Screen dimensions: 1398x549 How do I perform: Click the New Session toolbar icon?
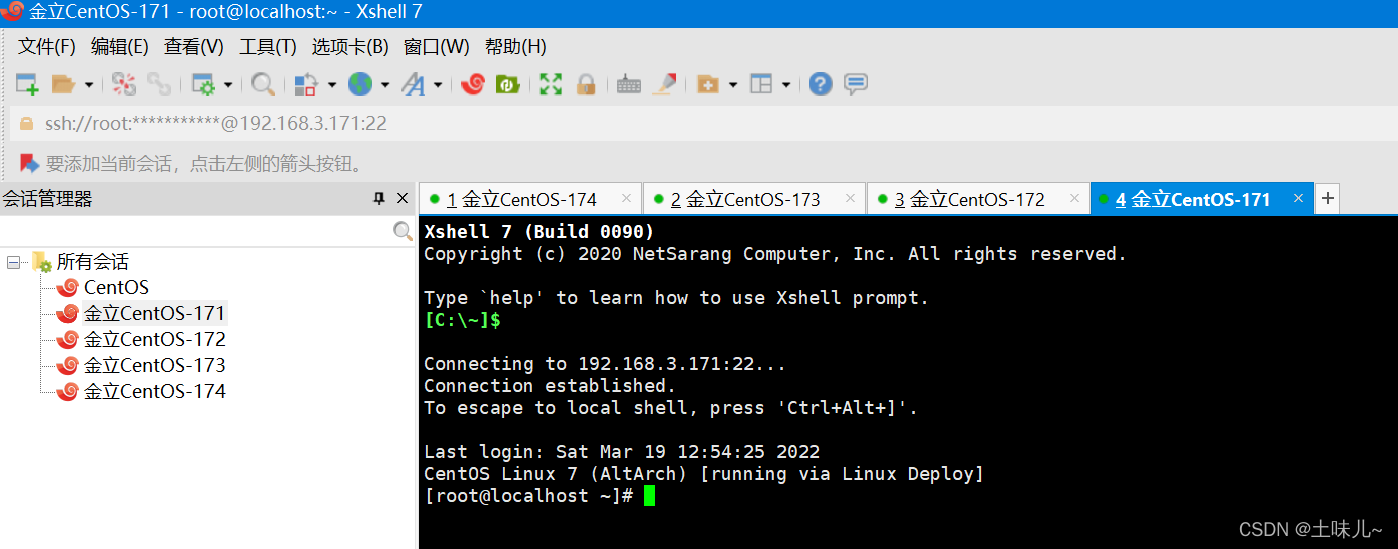pos(27,85)
